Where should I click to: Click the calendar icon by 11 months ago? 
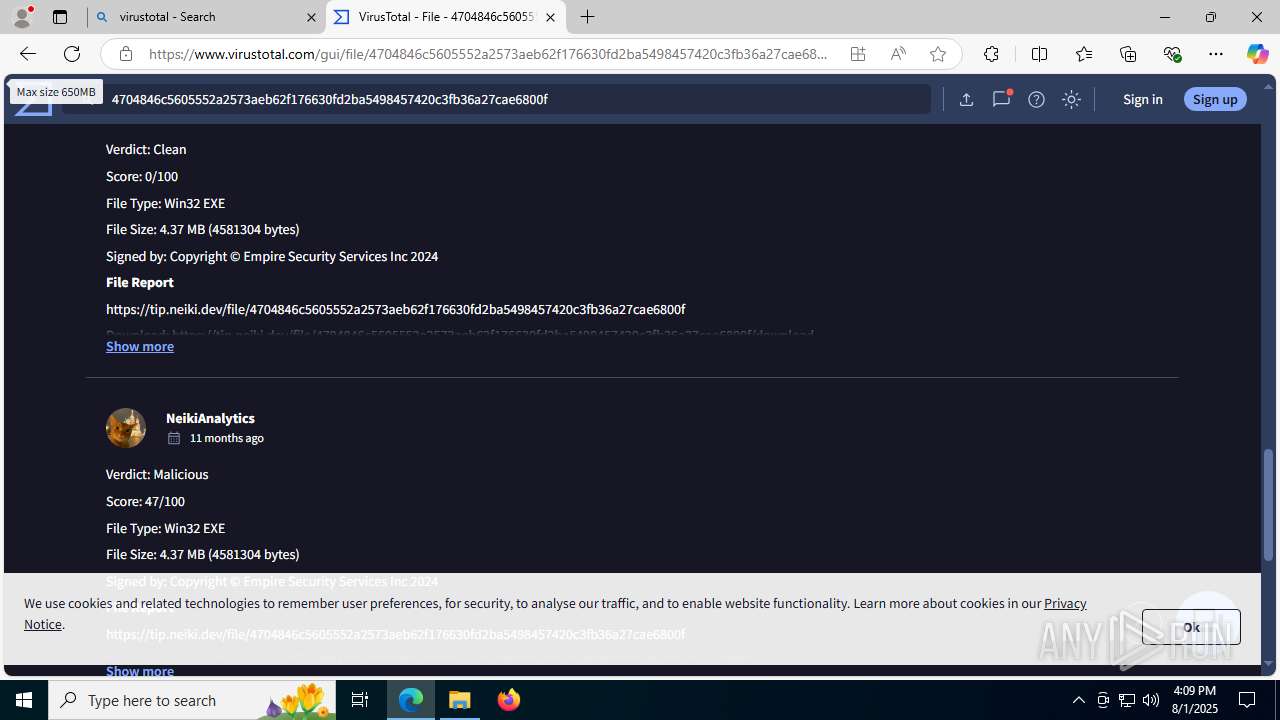(174, 438)
